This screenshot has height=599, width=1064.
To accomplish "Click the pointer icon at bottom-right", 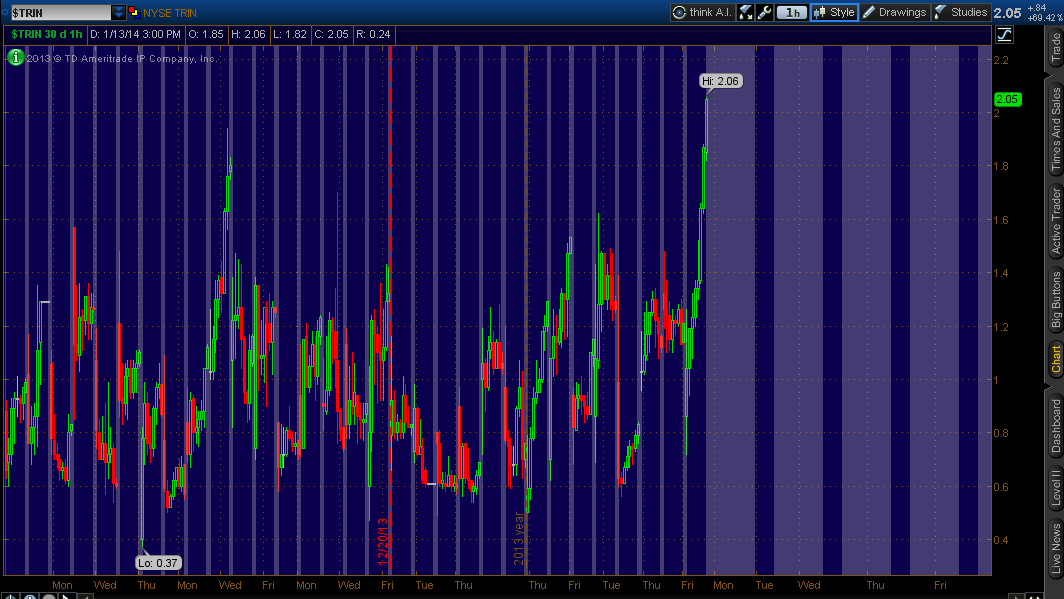I will 1016,596.
